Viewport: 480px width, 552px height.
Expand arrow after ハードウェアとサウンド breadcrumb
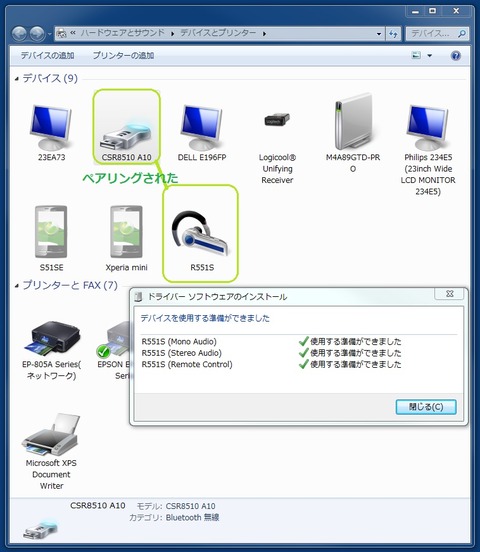pyautogui.click(x=172, y=34)
